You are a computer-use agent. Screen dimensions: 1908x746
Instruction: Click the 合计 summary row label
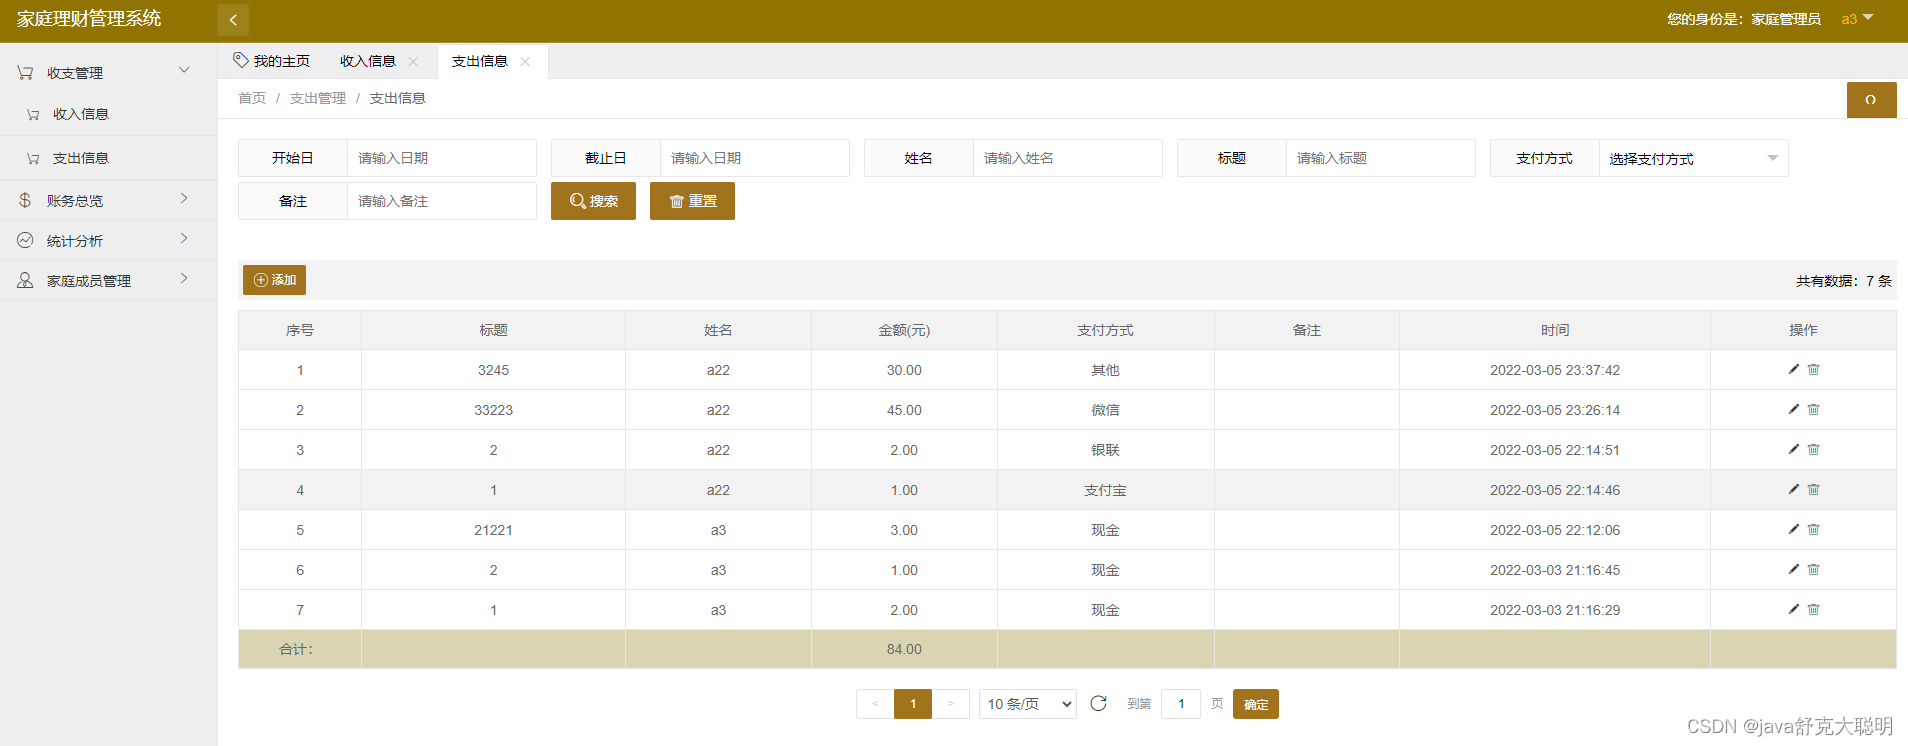tap(296, 649)
